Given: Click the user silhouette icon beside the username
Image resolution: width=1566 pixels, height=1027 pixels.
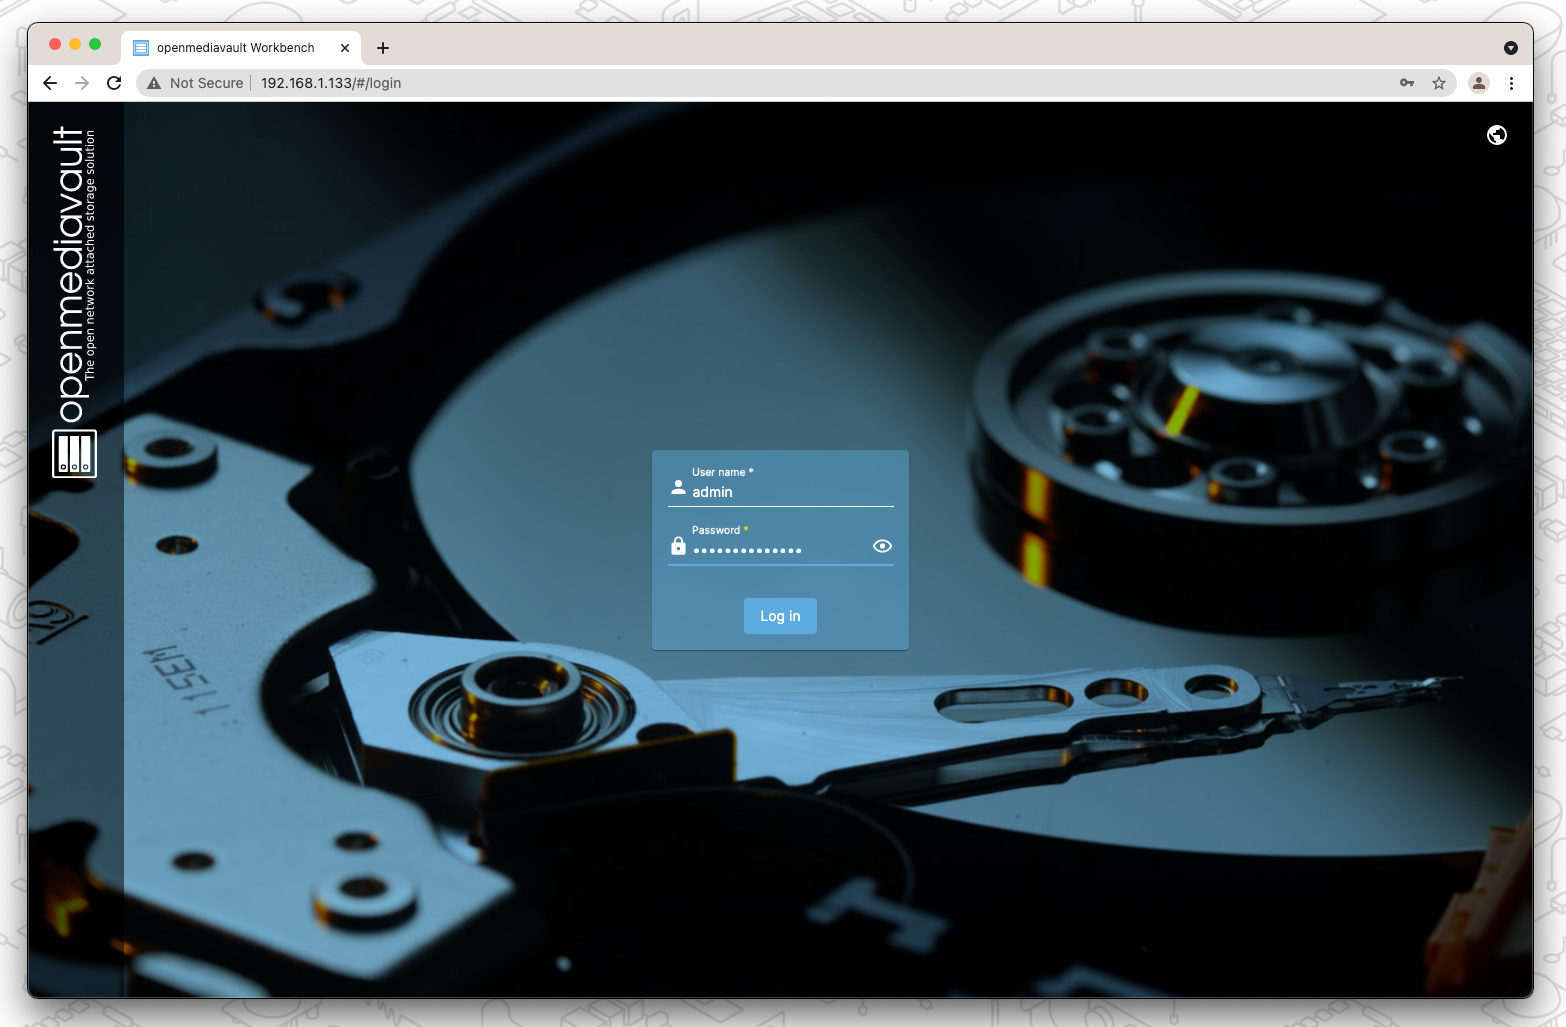Looking at the screenshot, I should (678, 489).
